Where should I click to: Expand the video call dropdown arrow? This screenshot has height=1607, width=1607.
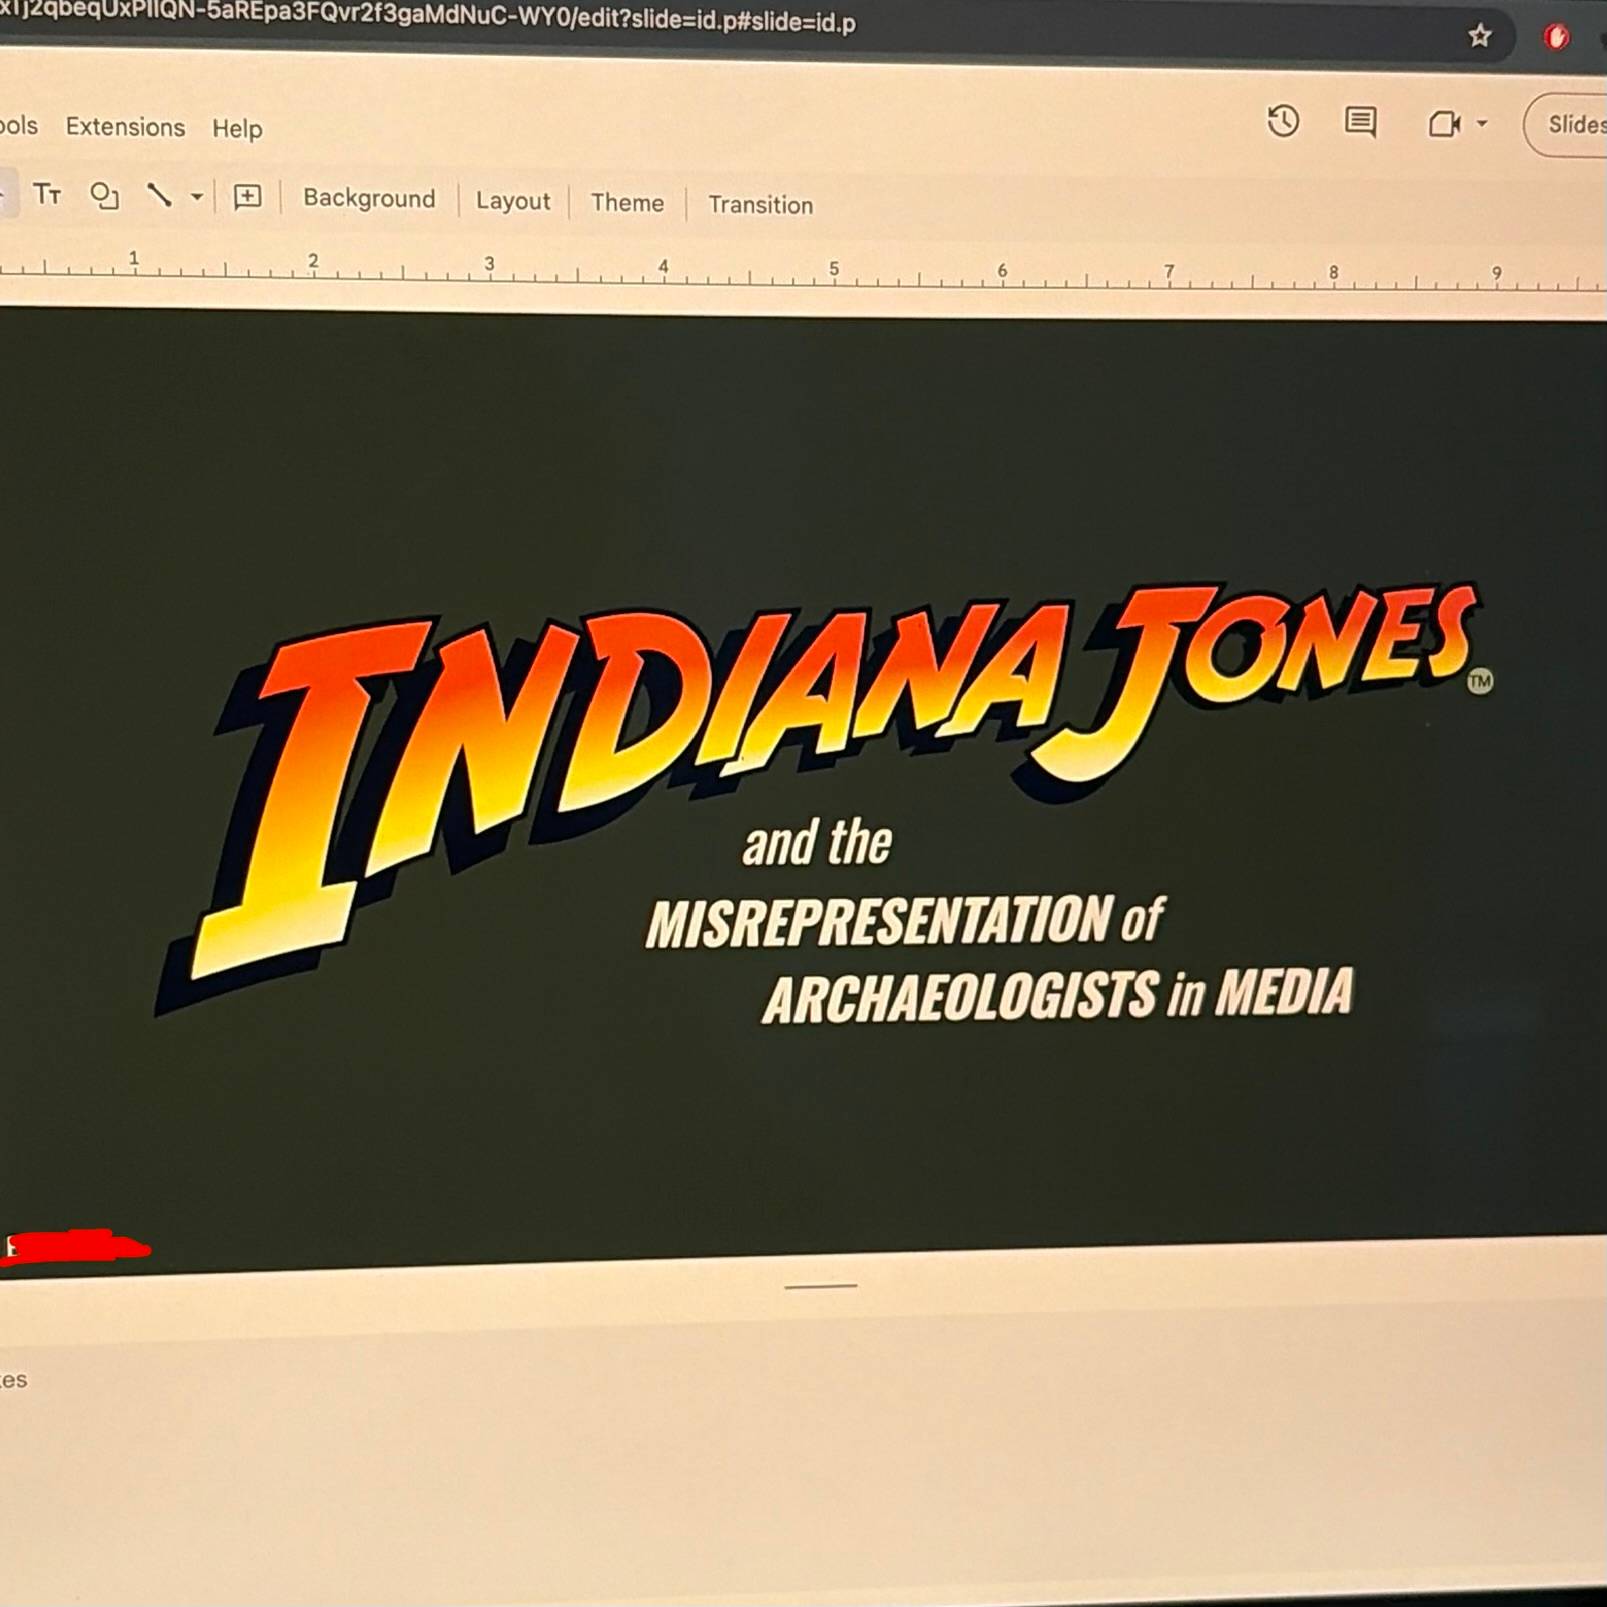tap(1482, 124)
